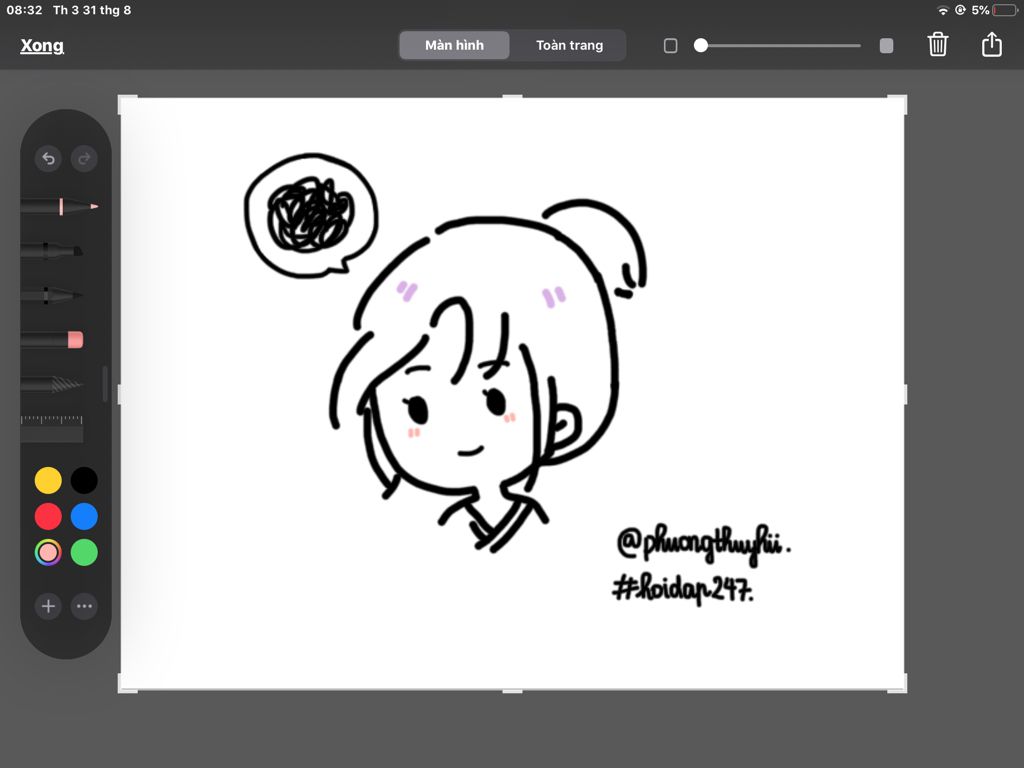Image resolution: width=1024 pixels, height=768 pixels.
Task: Select the pink eraser tool
Action: click(52, 340)
